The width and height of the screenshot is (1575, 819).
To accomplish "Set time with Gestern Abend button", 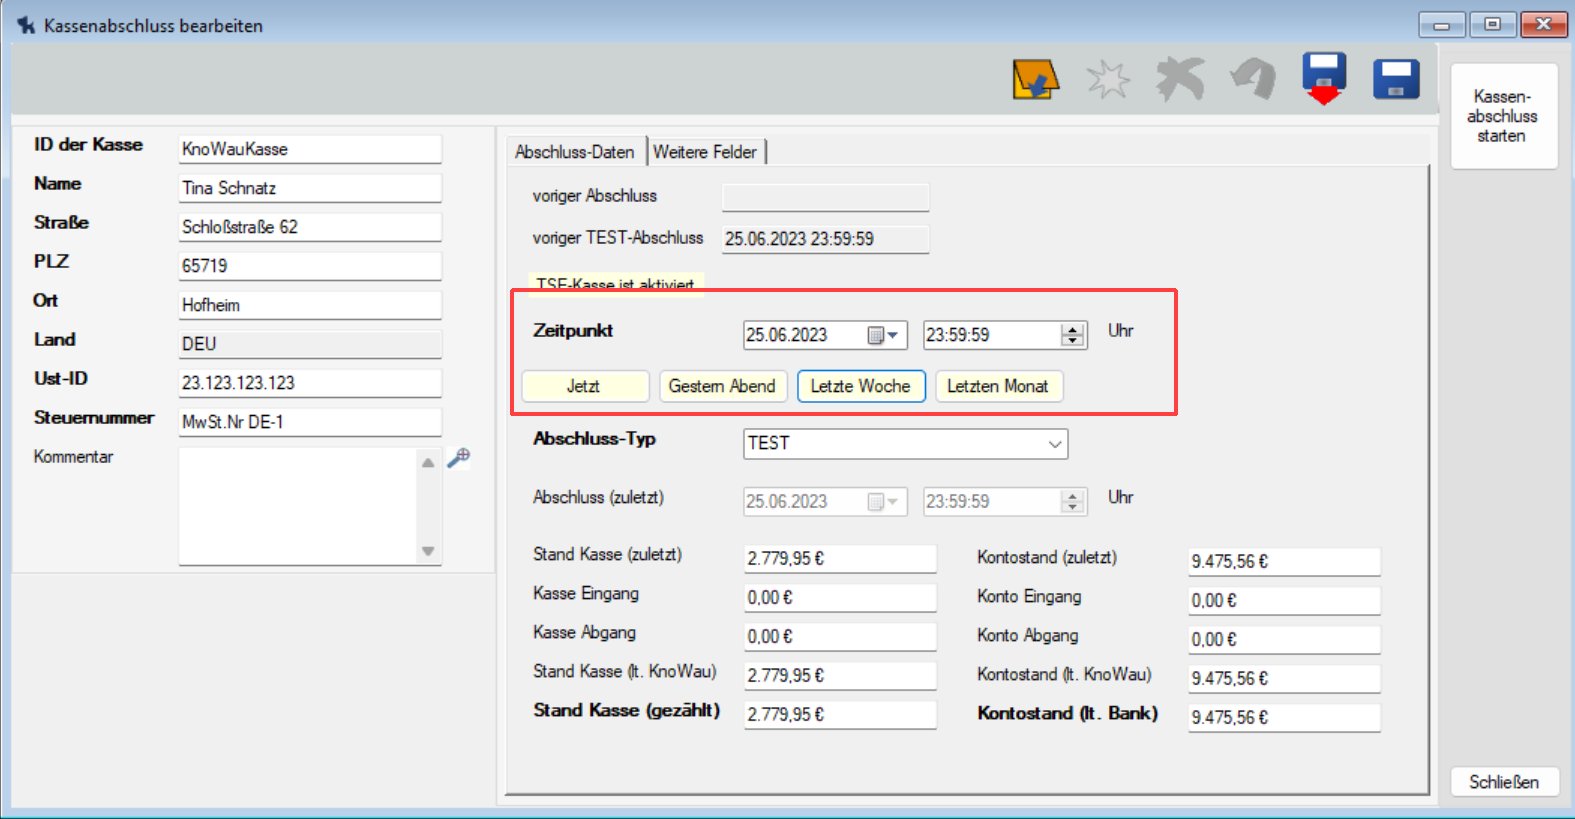I will 722,386.
